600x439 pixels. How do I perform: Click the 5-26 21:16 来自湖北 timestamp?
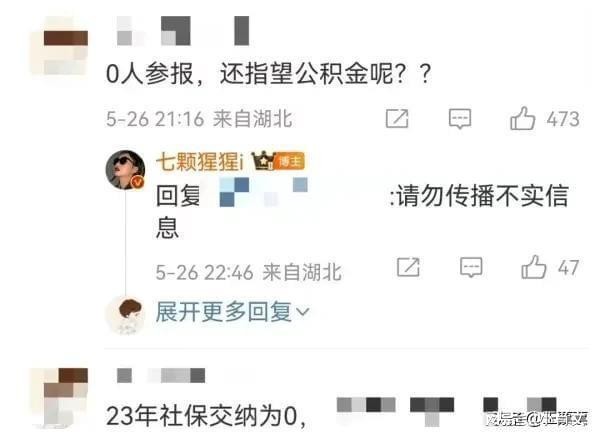[199, 119]
